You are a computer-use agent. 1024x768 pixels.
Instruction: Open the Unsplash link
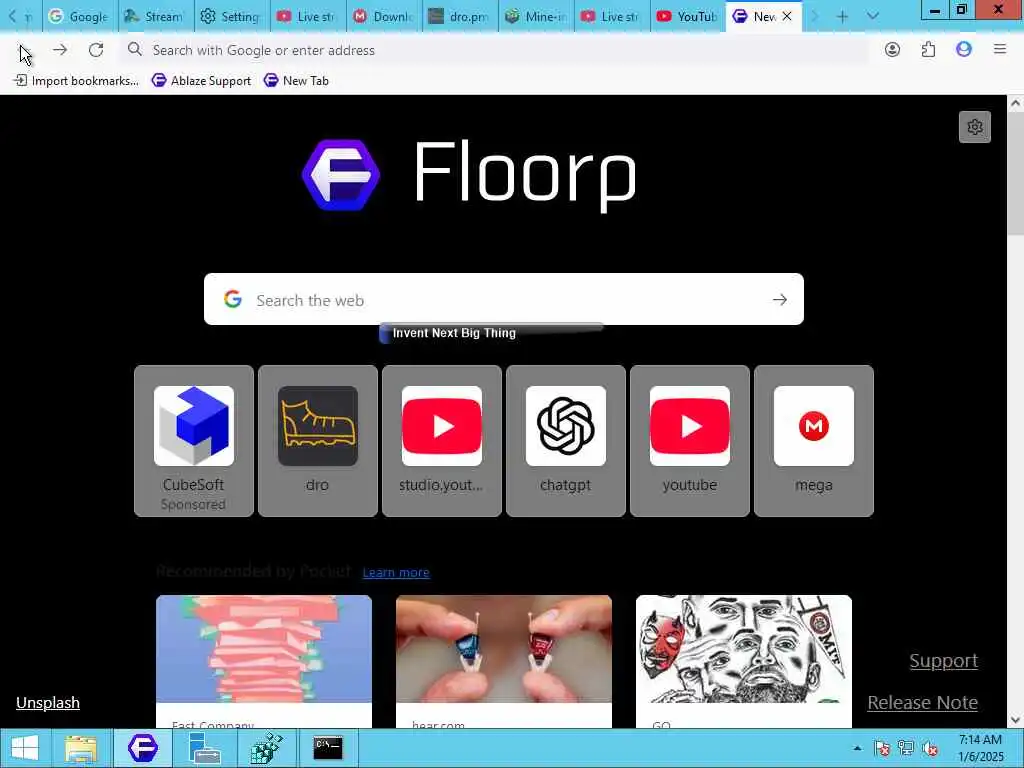coord(48,703)
